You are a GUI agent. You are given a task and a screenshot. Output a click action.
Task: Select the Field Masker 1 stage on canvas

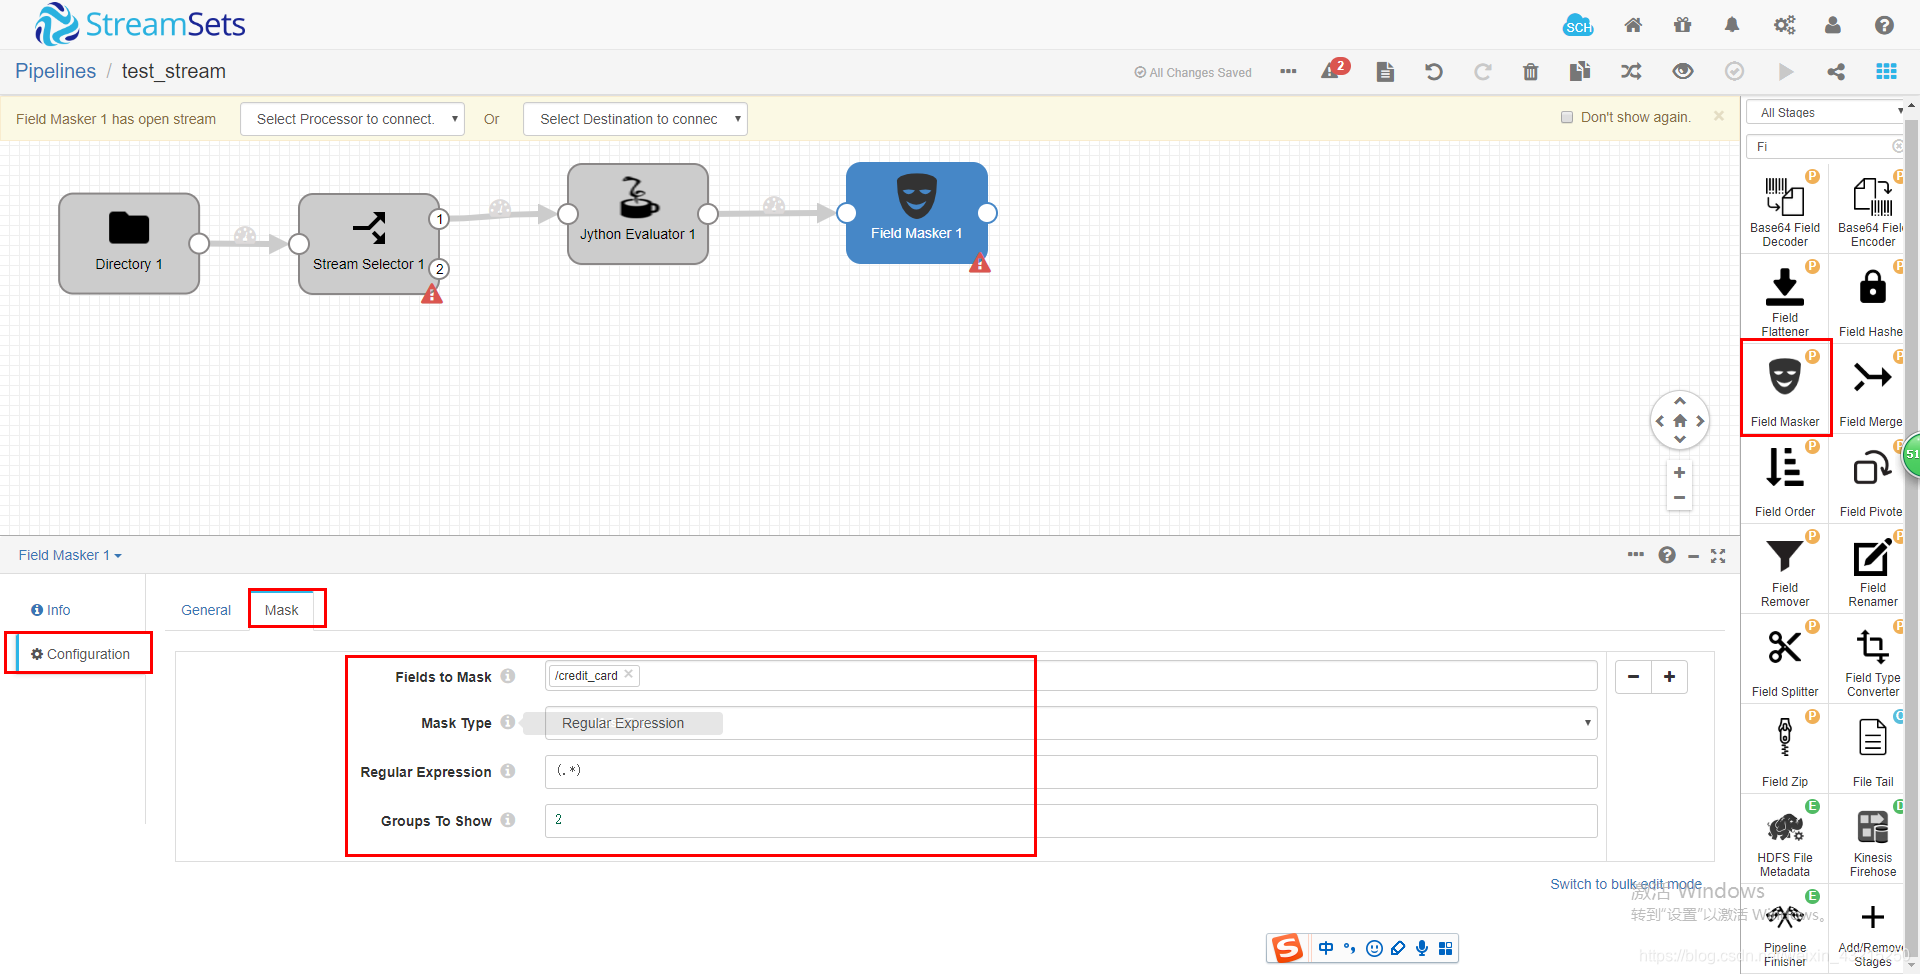pos(917,213)
